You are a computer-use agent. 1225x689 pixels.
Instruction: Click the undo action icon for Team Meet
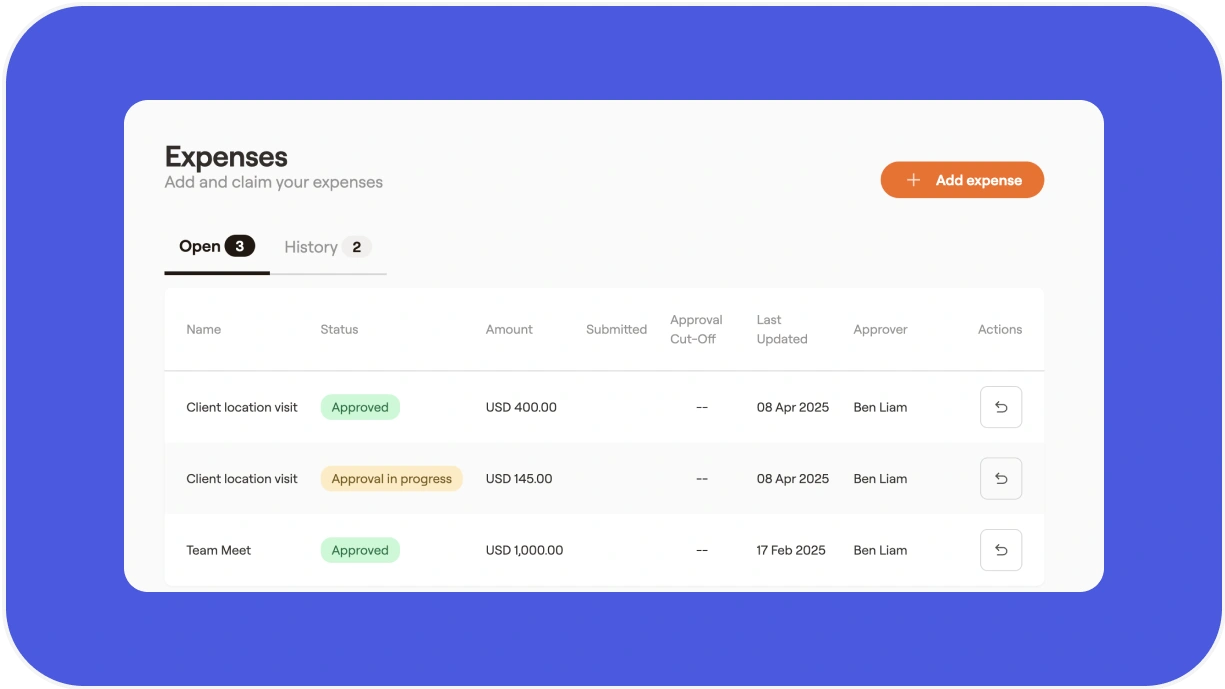point(1001,550)
